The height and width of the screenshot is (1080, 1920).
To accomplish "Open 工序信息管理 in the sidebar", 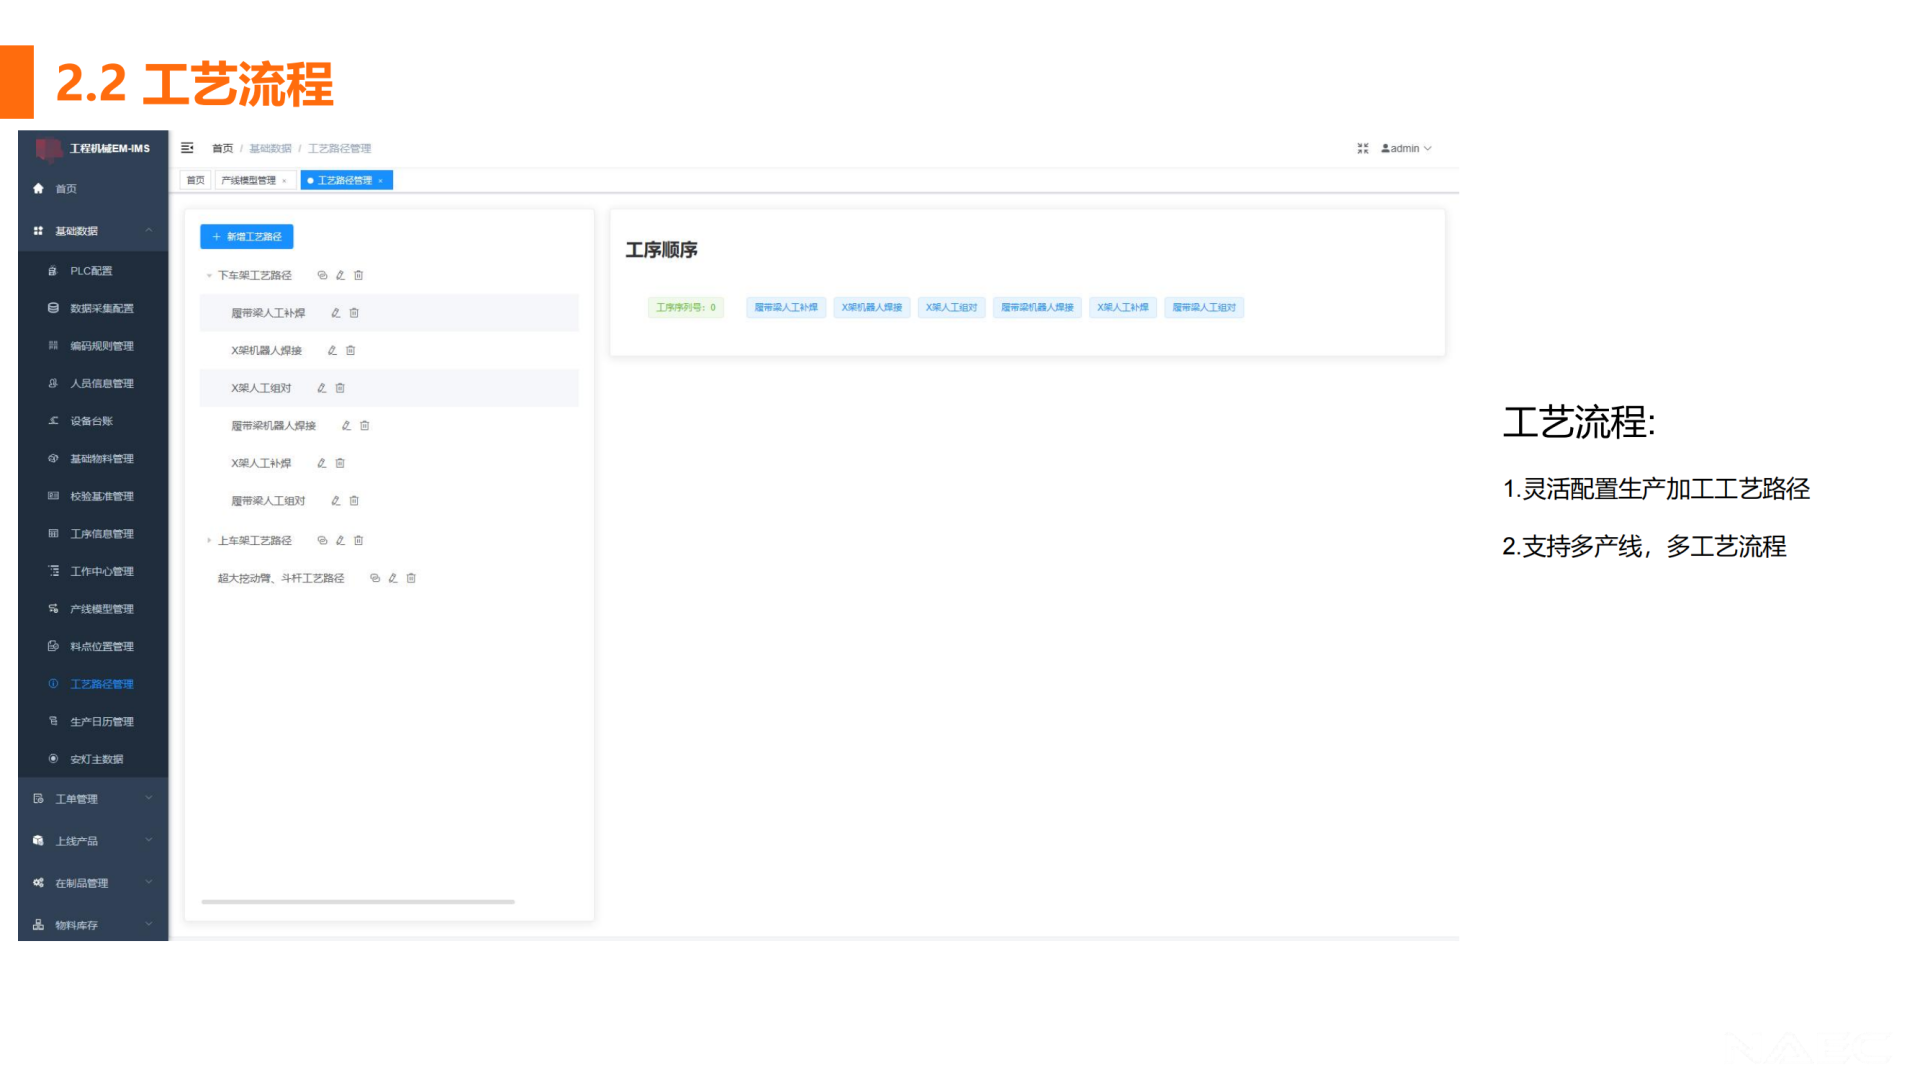I will [93, 533].
